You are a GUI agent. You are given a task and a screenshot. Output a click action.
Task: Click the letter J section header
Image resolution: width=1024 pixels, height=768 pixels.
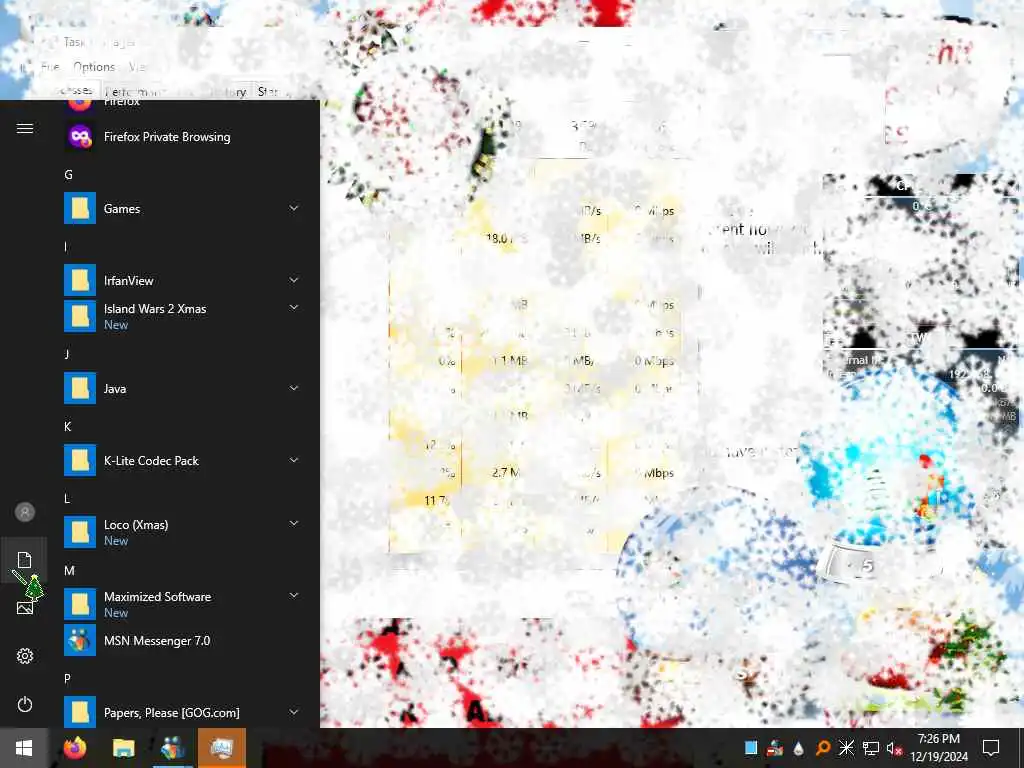tap(67, 354)
